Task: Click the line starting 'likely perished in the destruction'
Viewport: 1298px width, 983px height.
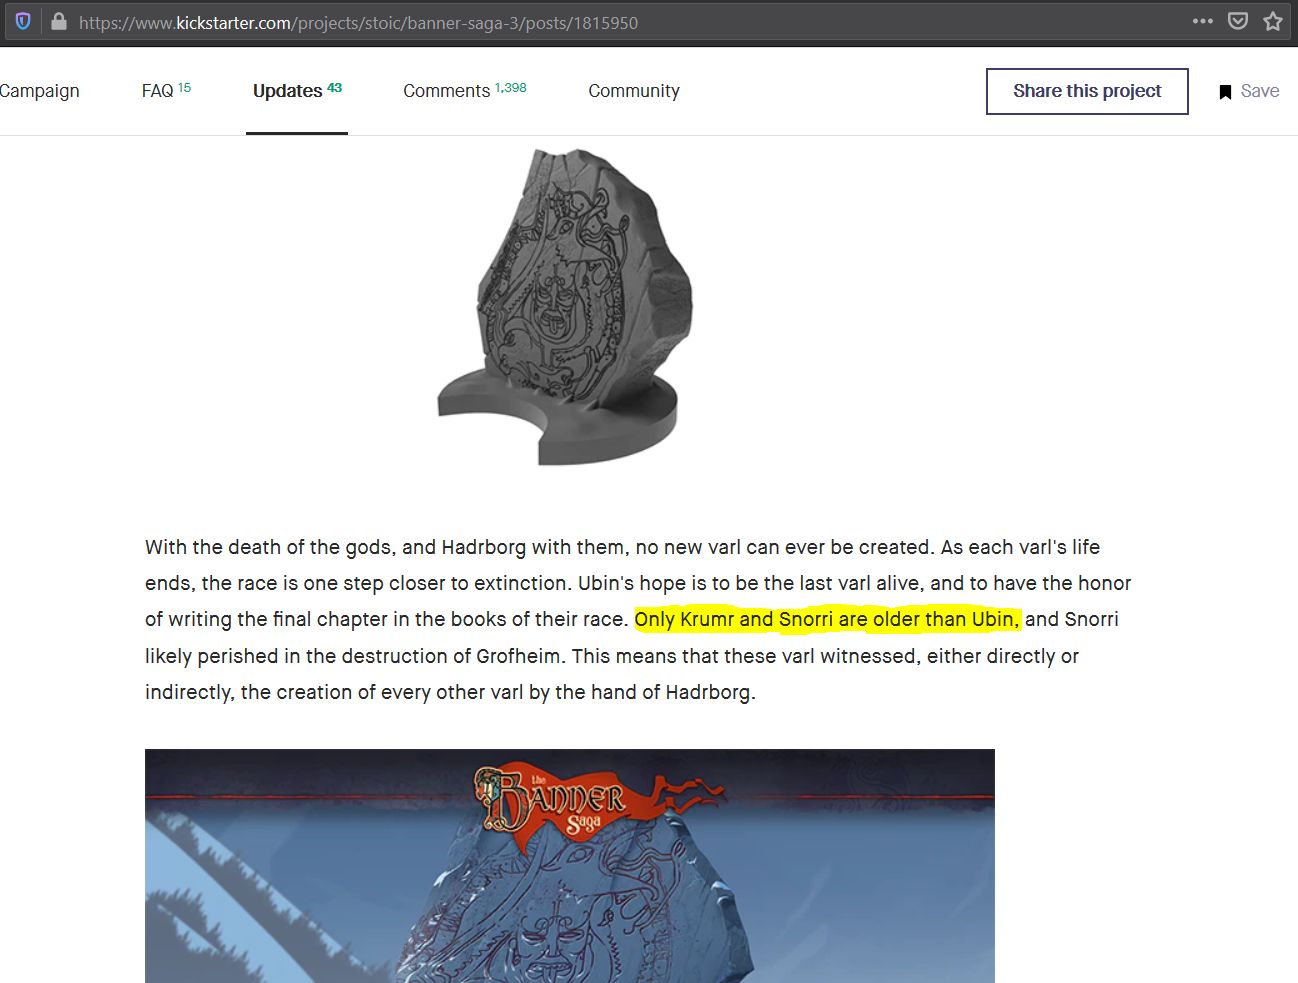Action: [612, 656]
